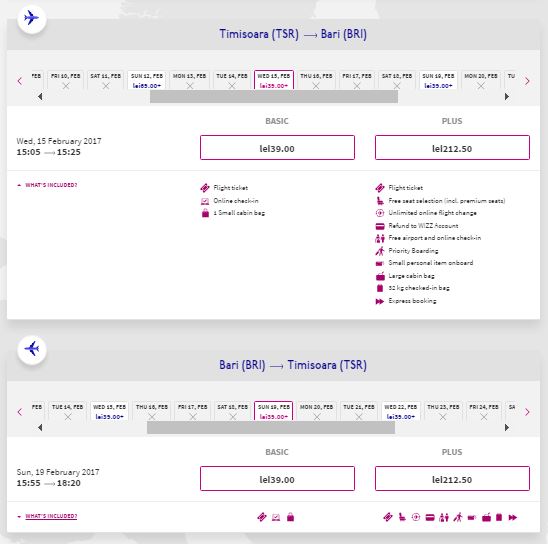
Task: Choose return Plus fare lei212.50
Action: coord(452,479)
